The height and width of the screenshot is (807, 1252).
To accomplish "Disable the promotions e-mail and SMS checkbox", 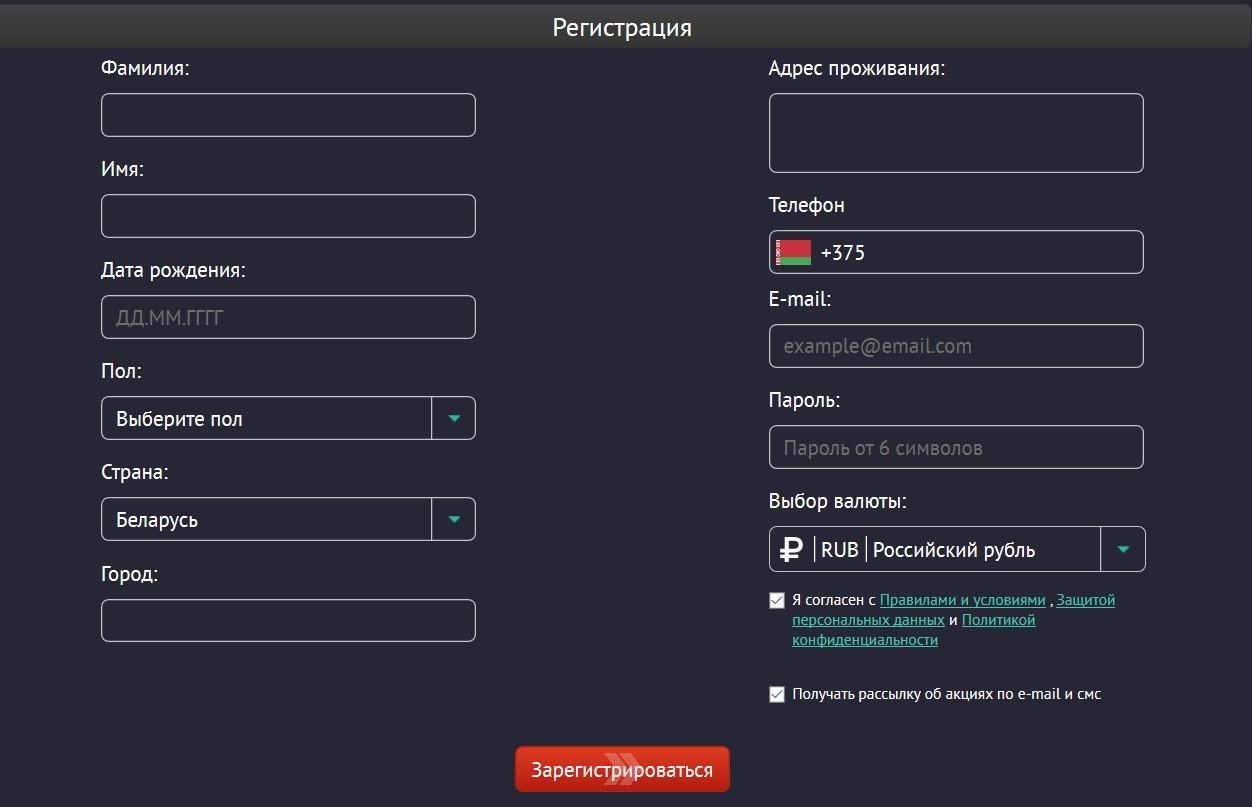I will coord(777,694).
